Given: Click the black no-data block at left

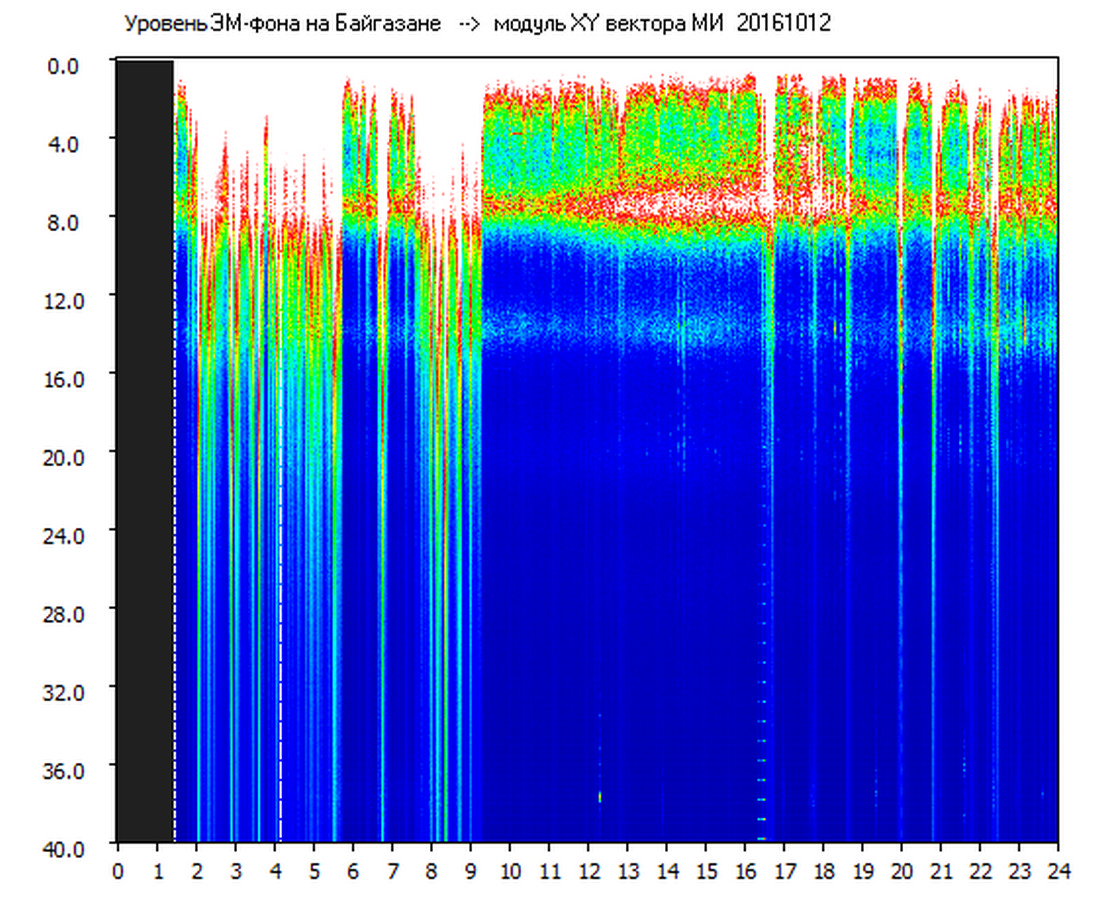Looking at the screenshot, I should tap(145, 450).
